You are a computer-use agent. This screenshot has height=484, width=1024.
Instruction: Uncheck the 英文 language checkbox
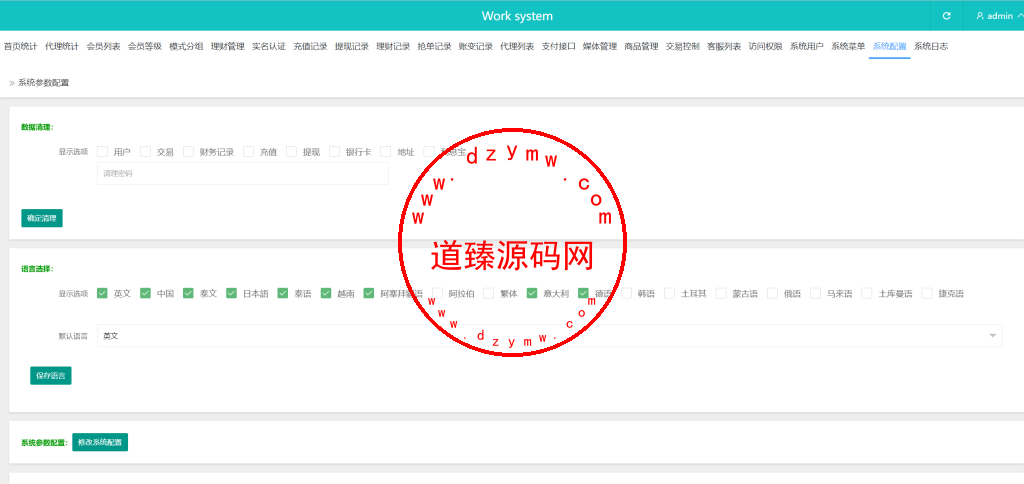click(103, 293)
